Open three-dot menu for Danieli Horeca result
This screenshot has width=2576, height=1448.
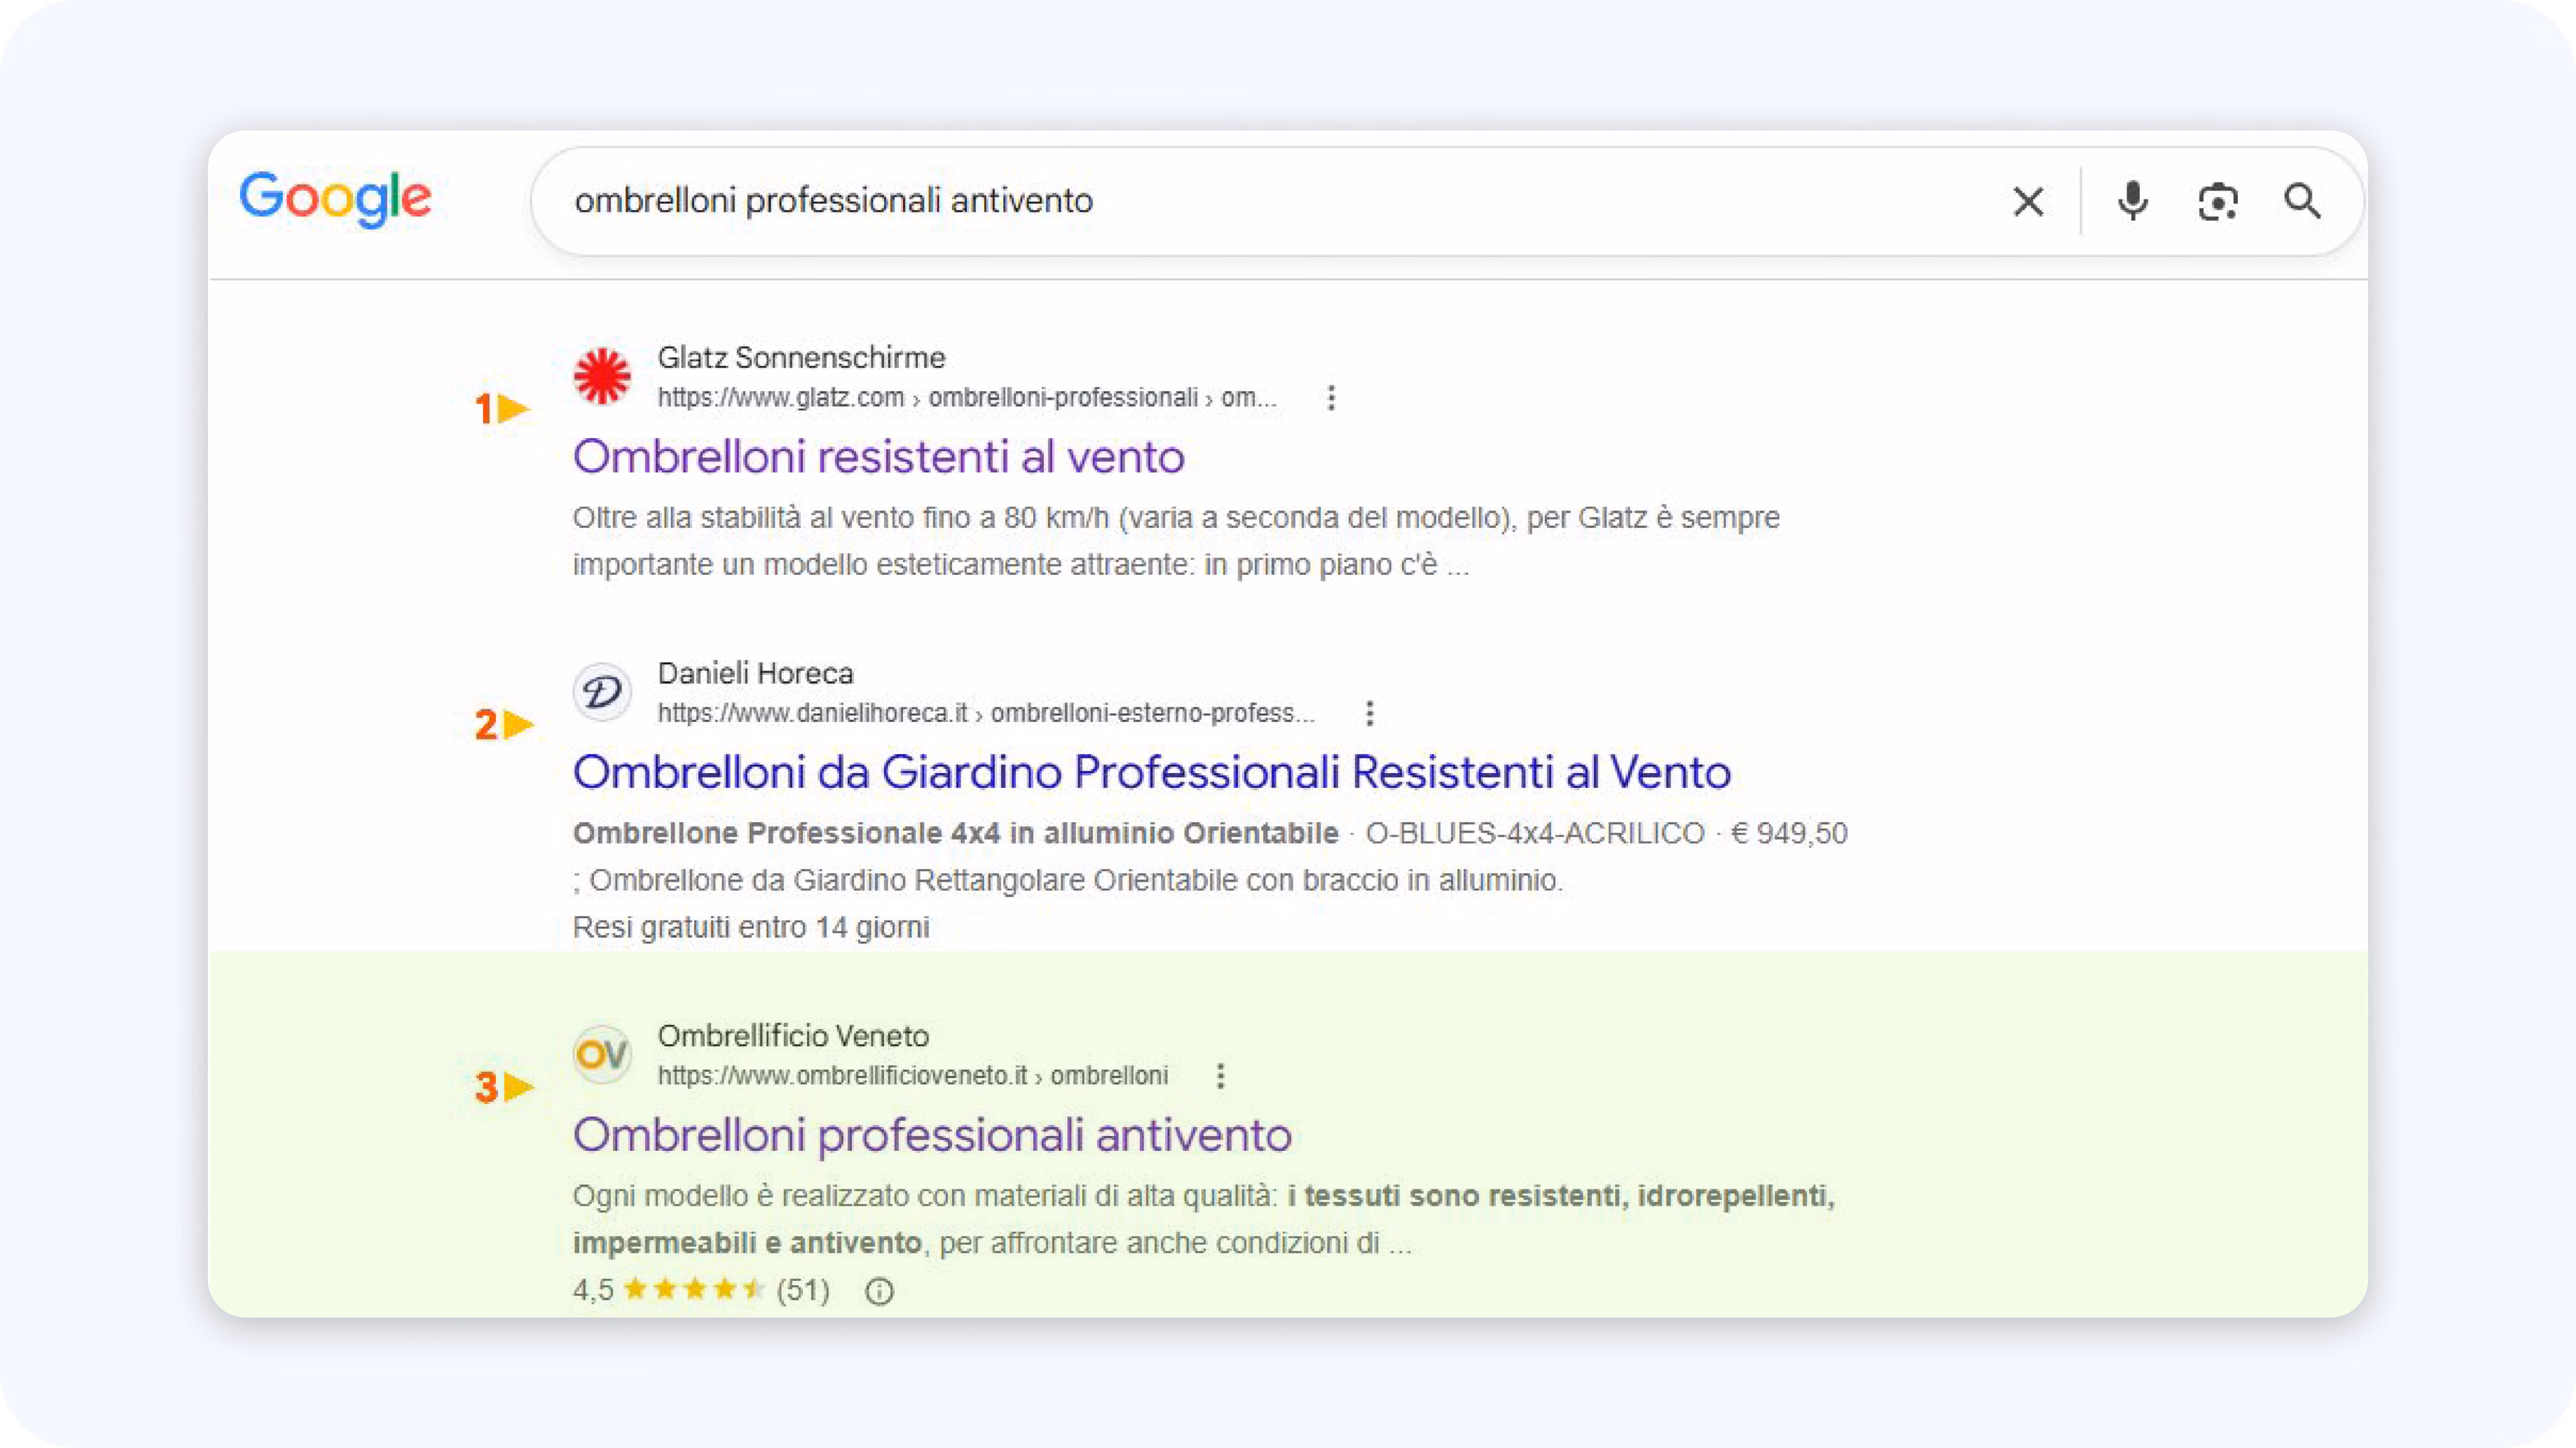click(1370, 713)
